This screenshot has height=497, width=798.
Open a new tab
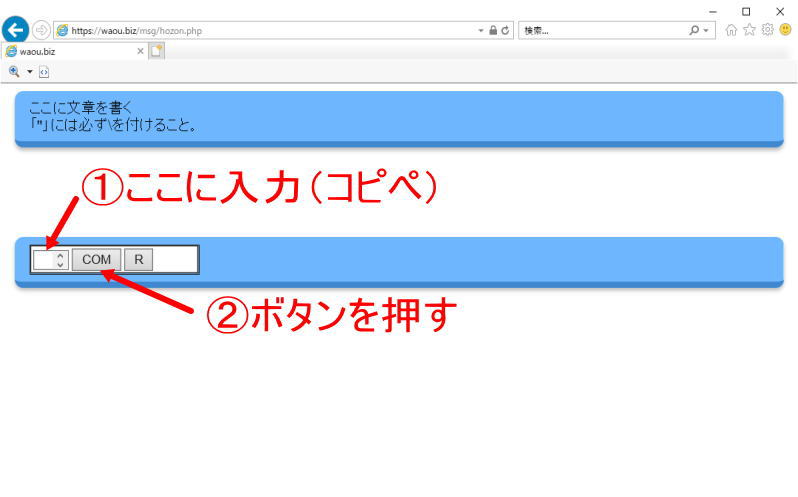[x=157, y=51]
